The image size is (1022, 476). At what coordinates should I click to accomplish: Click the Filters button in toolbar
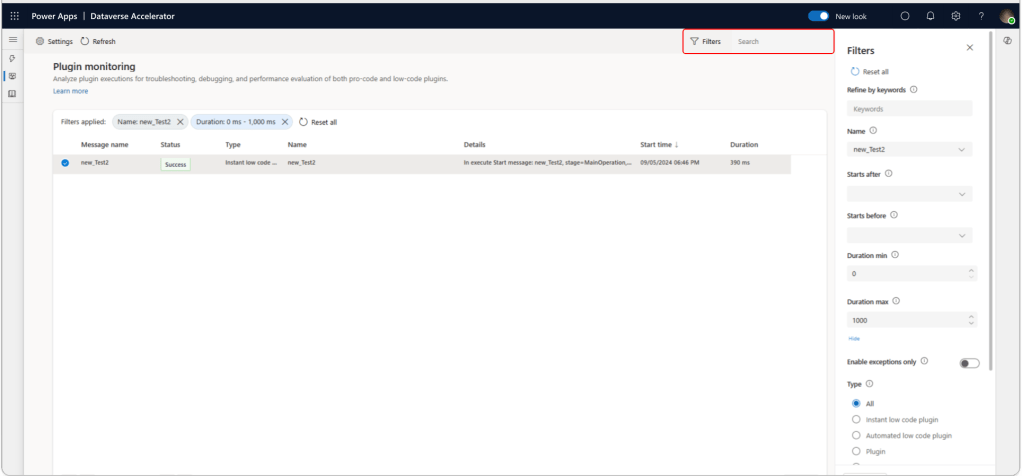point(705,42)
